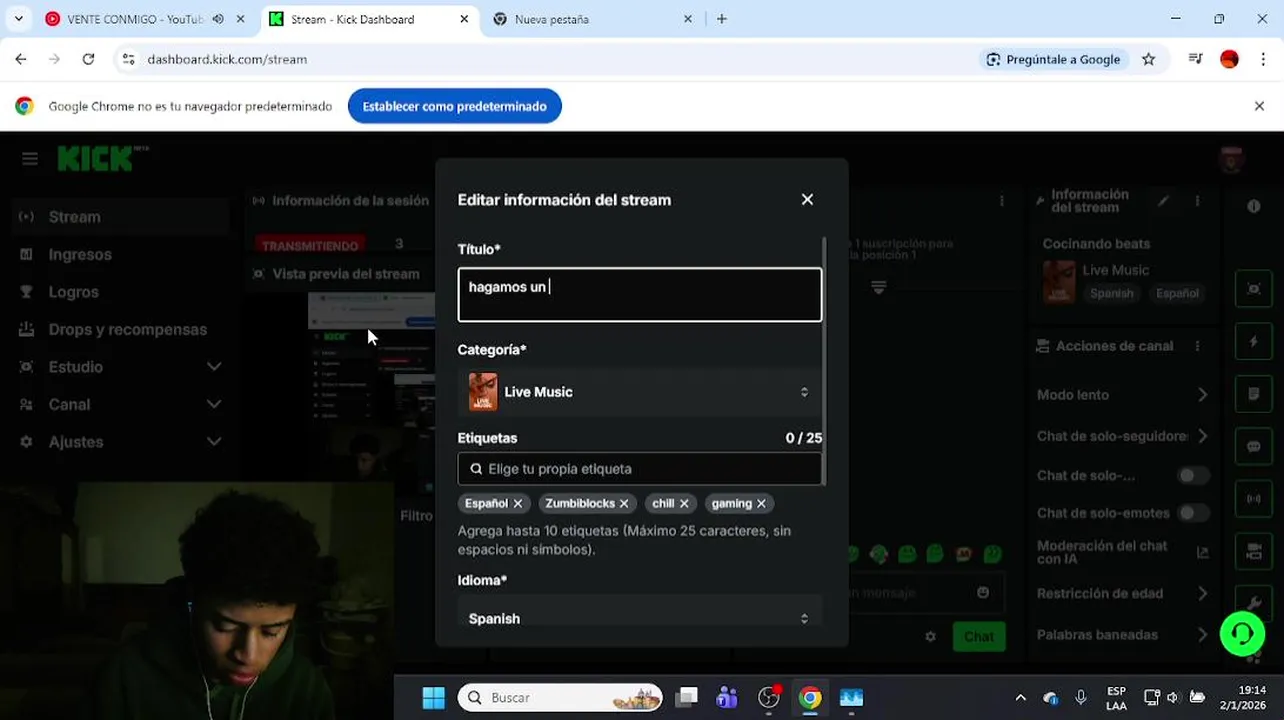Open Información del stream options menu
The width and height of the screenshot is (1284, 720).
coord(1197,201)
